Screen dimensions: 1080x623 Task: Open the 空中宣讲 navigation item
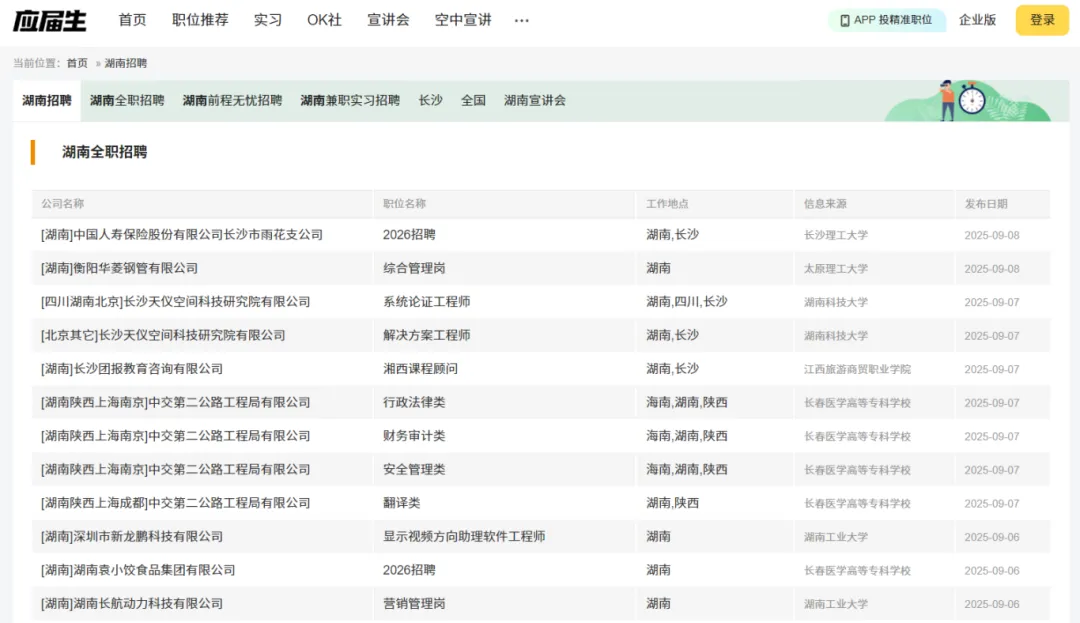[463, 20]
